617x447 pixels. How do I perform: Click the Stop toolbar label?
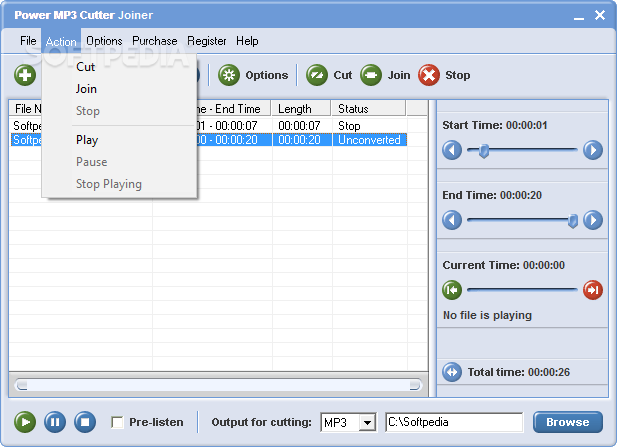tap(458, 75)
